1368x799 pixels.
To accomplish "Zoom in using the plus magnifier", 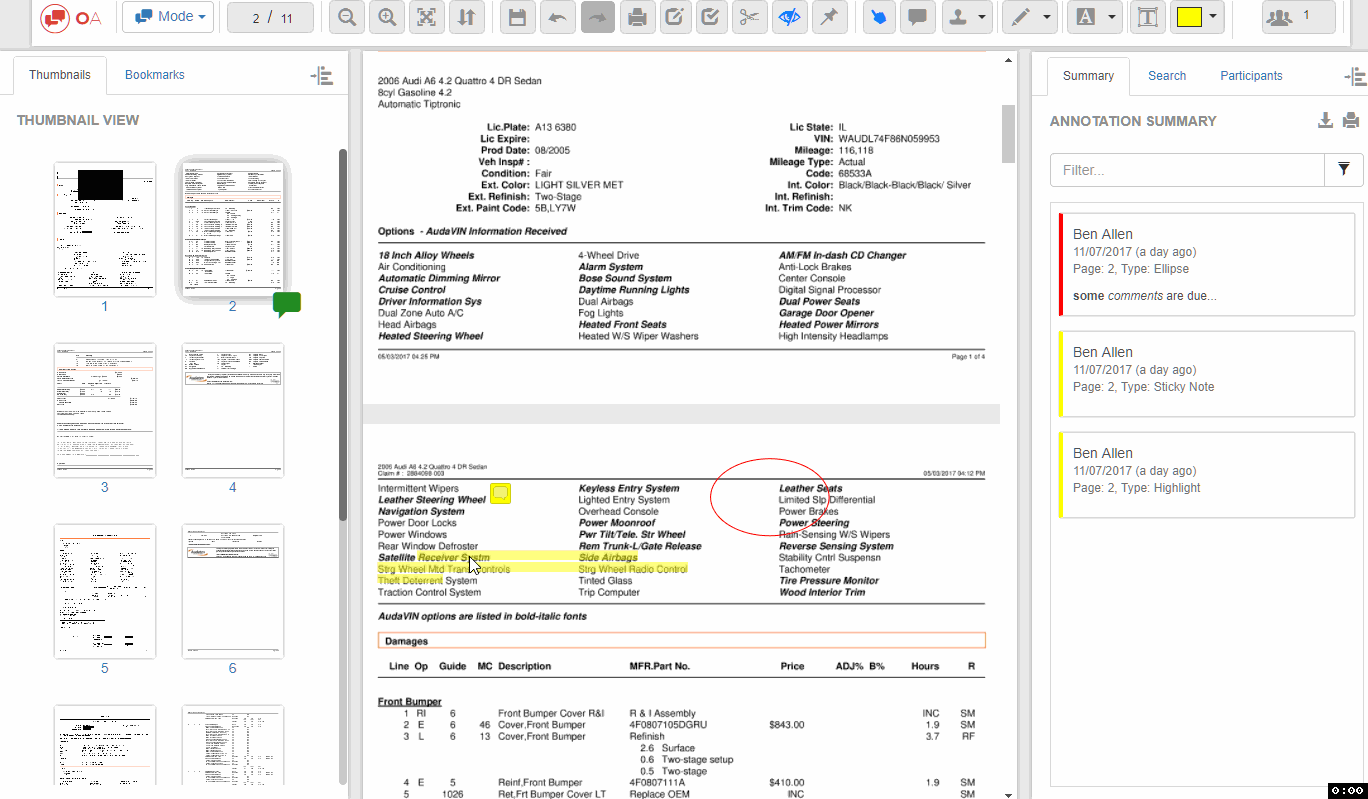I will 387,17.
